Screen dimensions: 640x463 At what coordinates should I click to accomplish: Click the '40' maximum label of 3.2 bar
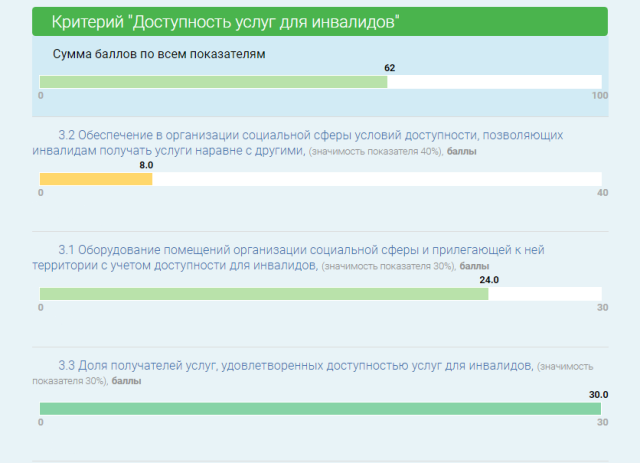[602, 193]
